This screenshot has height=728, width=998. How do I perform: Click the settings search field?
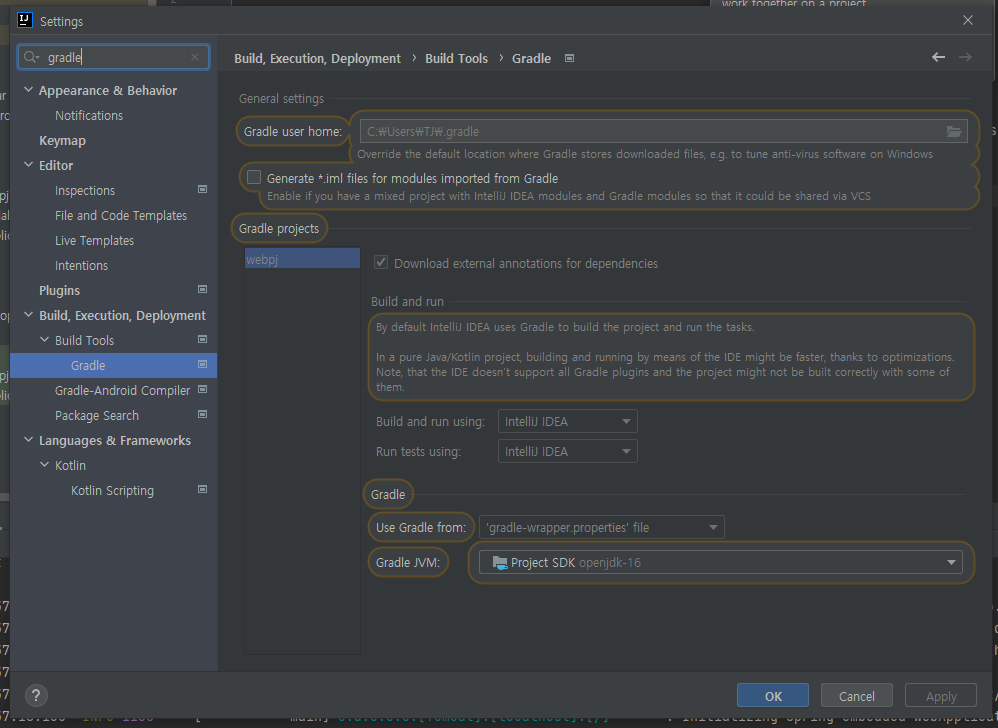pos(113,57)
